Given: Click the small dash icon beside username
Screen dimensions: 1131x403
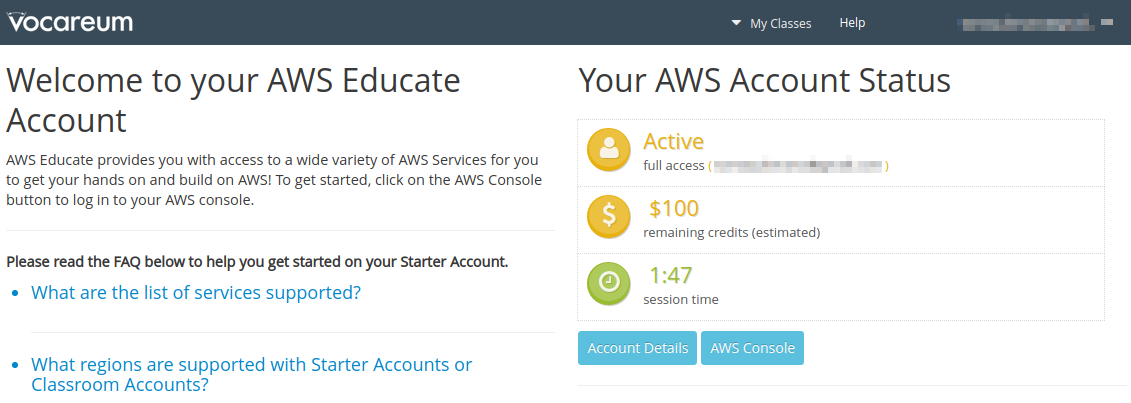Looking at the screenshot, I should (x=1106, y=21).
